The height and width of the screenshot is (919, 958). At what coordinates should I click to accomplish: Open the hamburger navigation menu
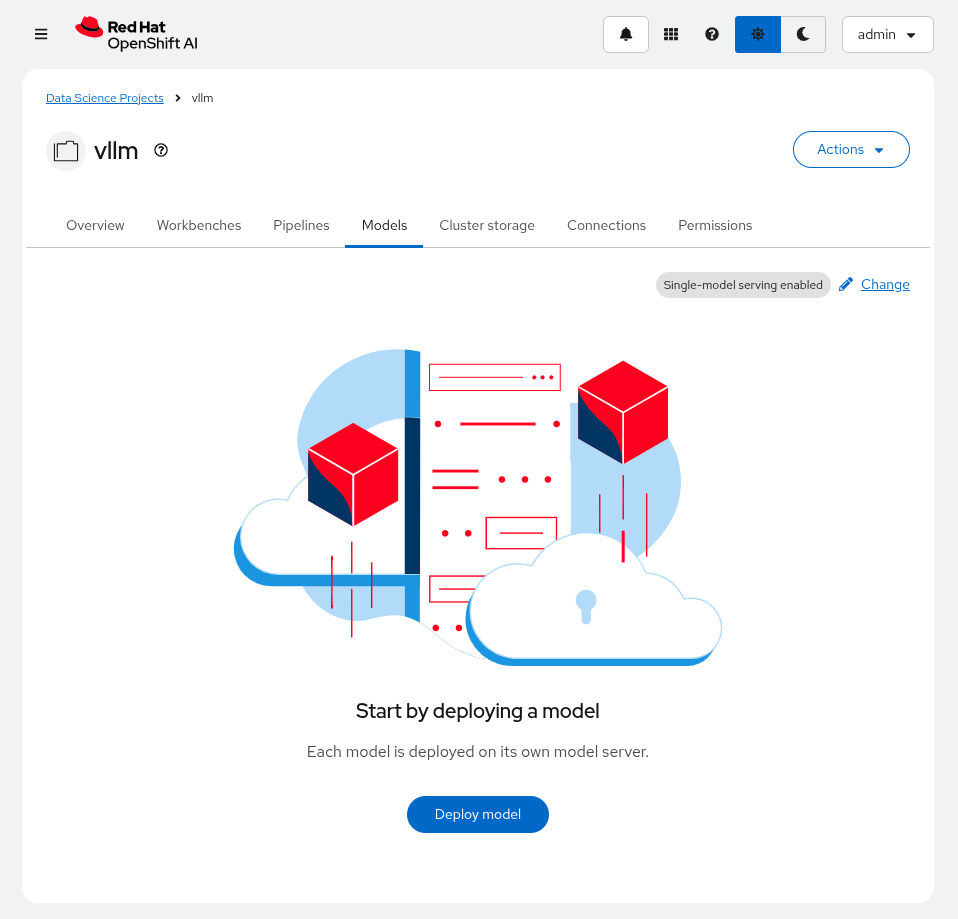point(41,34)
